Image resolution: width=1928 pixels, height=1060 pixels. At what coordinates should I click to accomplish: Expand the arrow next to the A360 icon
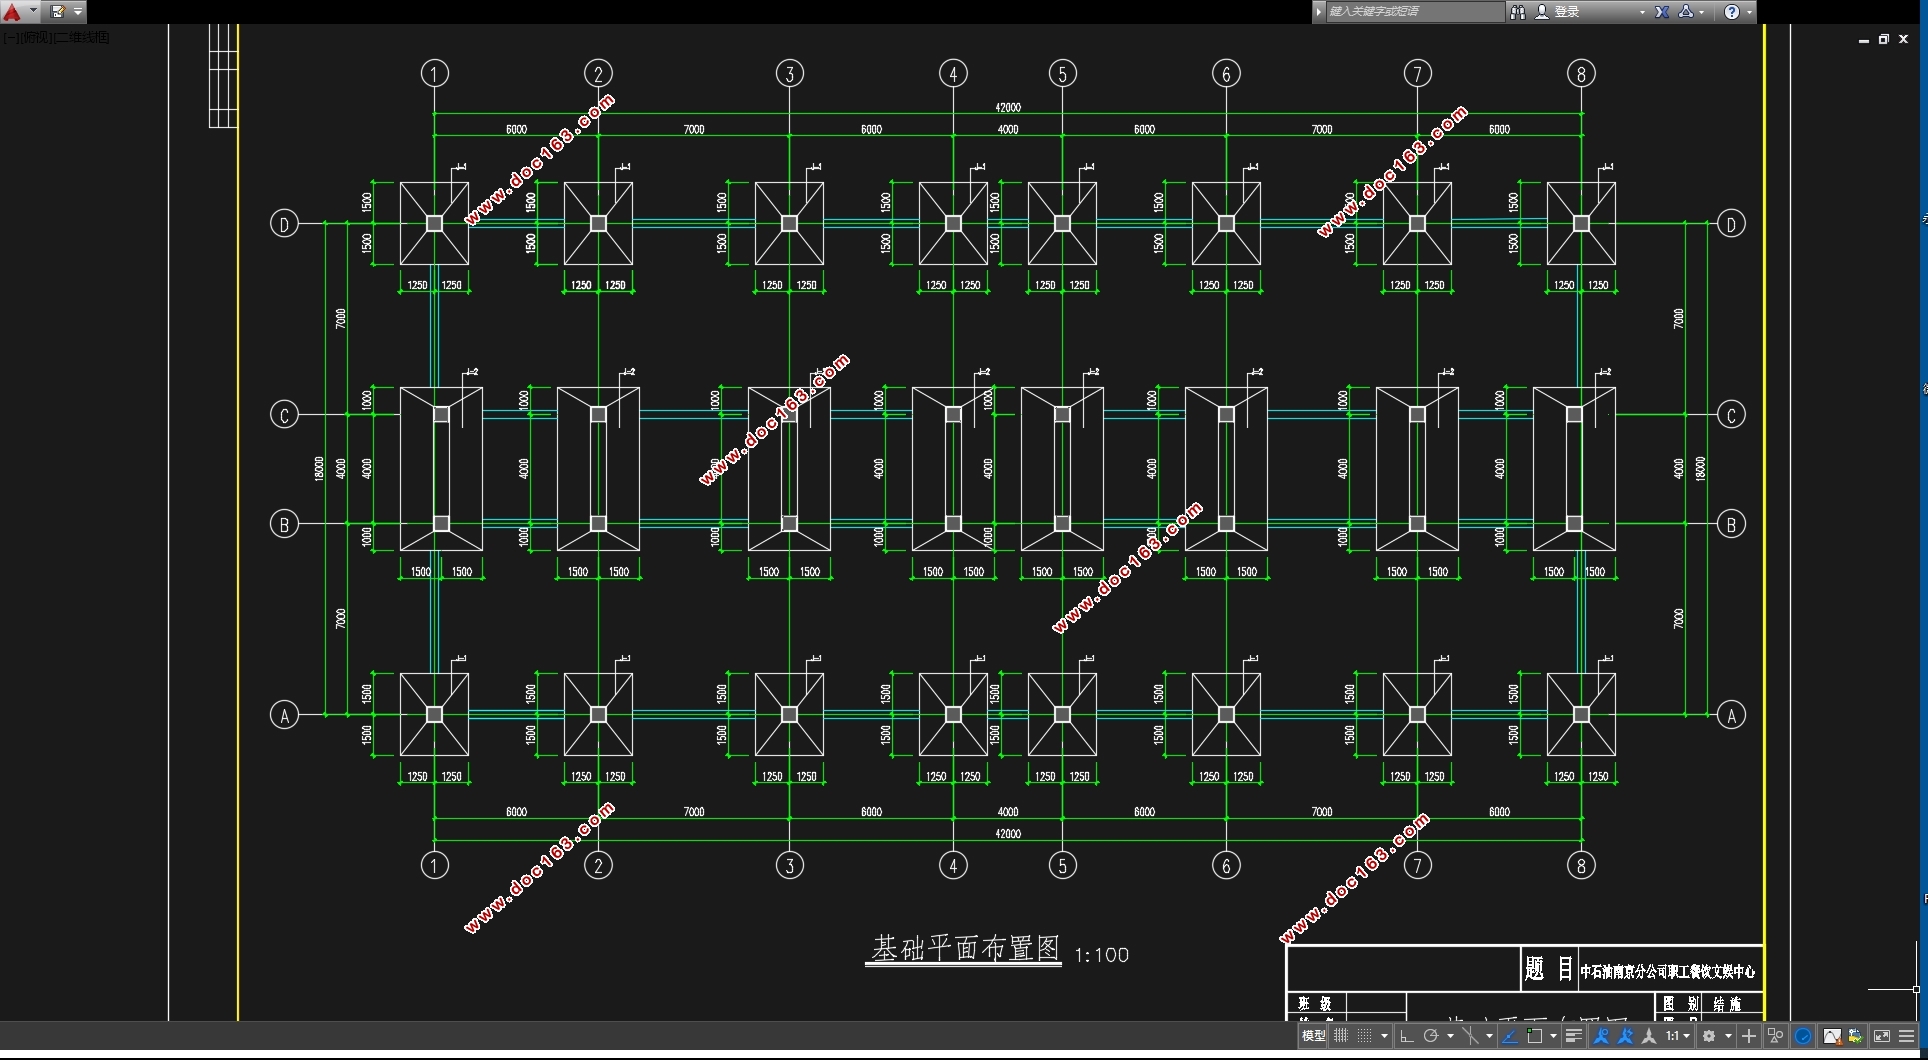coord(1701,13)
